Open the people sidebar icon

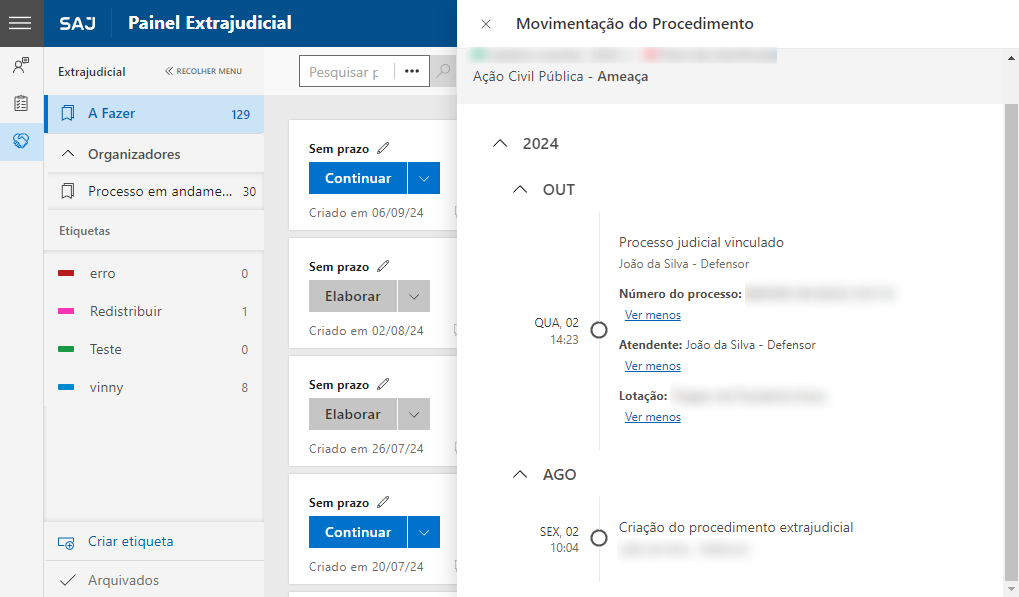pyautogui.click(x=21, y=65)
